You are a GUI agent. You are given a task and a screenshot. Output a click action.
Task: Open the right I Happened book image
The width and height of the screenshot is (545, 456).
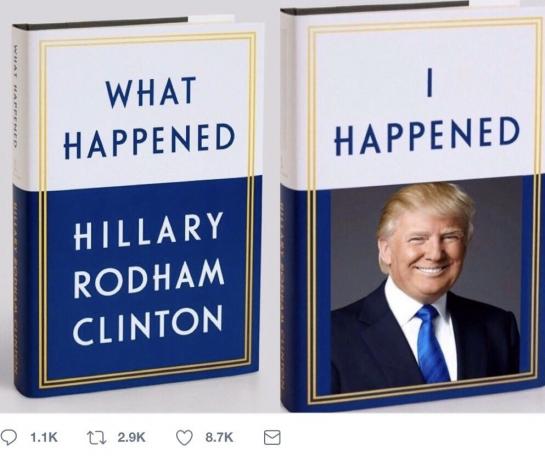point(413,206)
